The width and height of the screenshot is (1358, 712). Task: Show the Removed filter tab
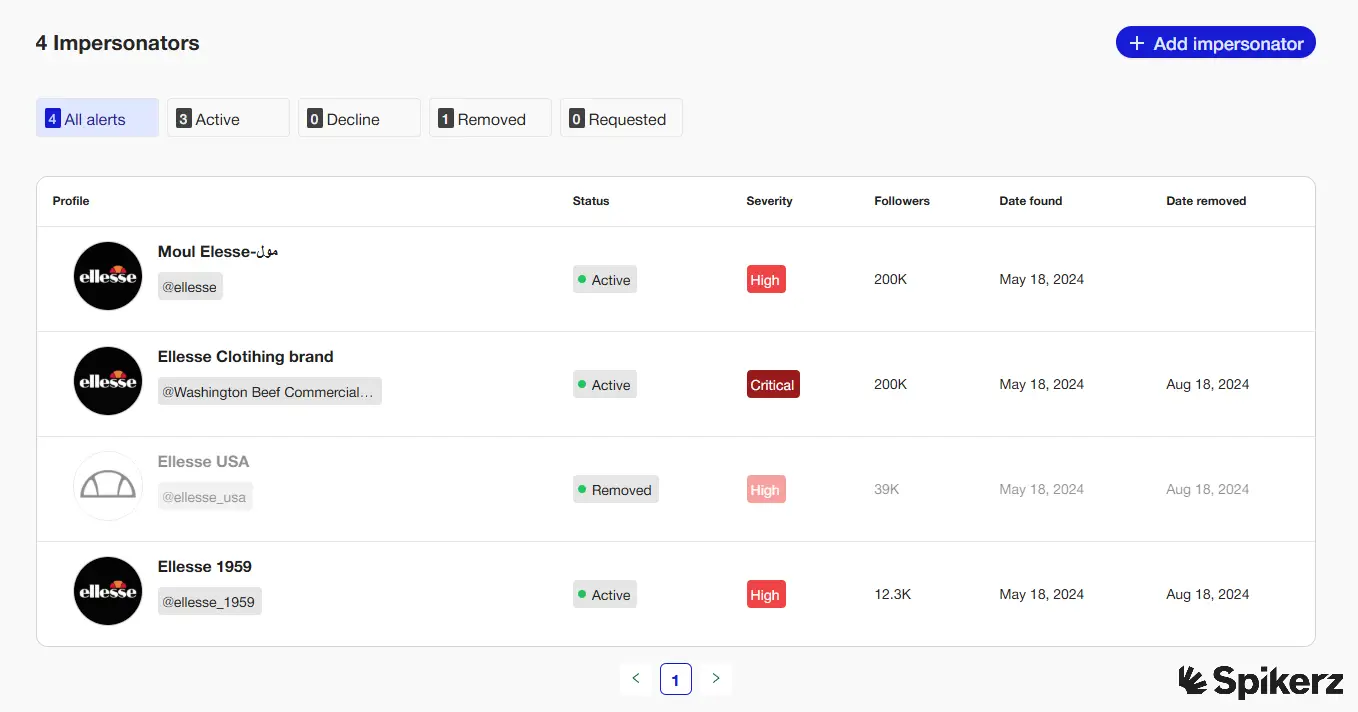tap(490, 118)
